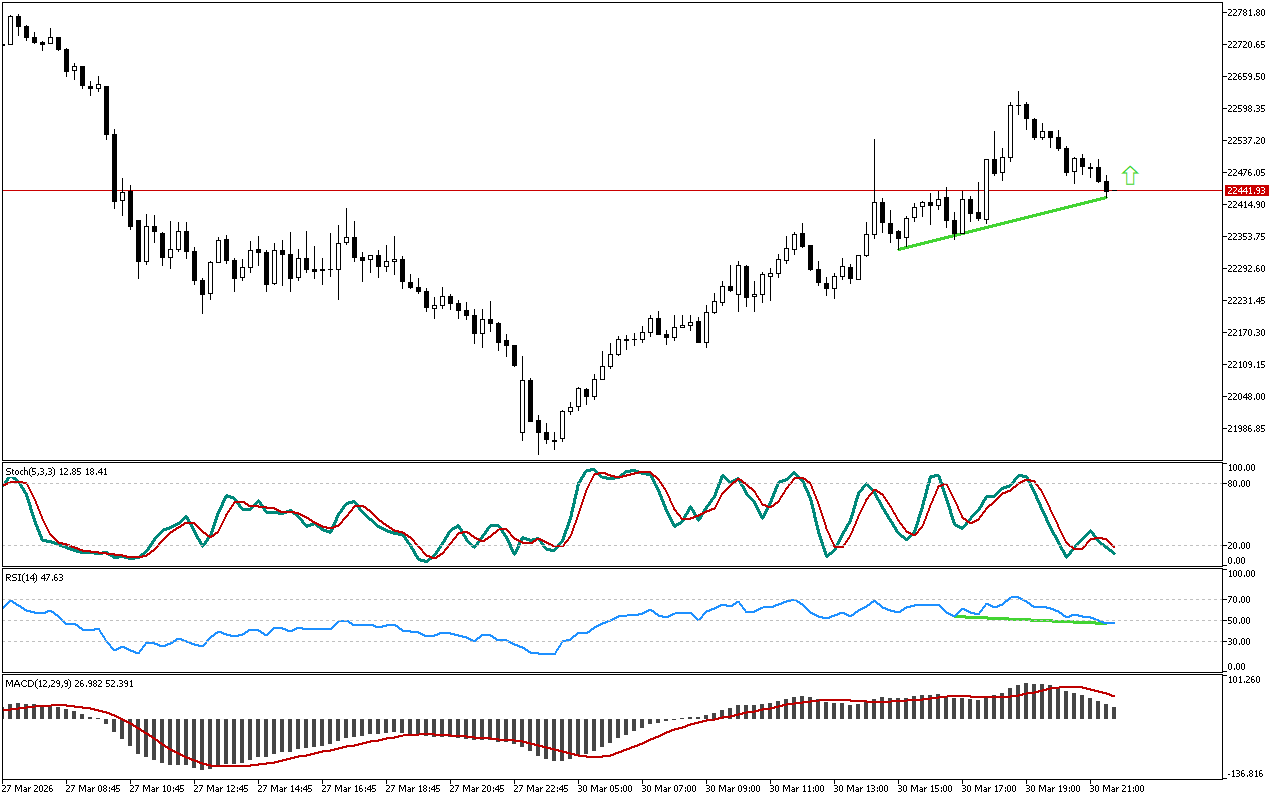Click the green up arrow marker

tap(1130, 176)
